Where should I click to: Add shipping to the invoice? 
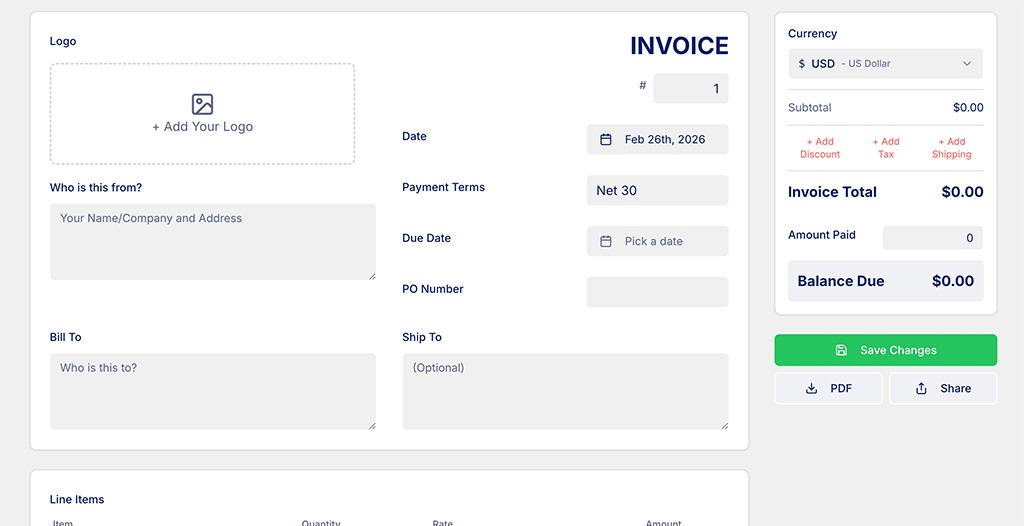pos(952,148)
